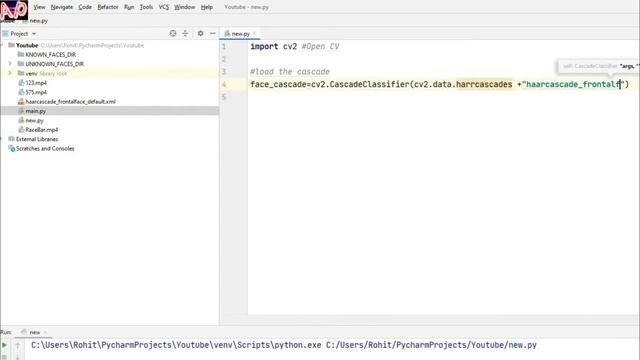Select the RaceBar.mp4 file
640x360 pixels.
[x=42, y=130]
